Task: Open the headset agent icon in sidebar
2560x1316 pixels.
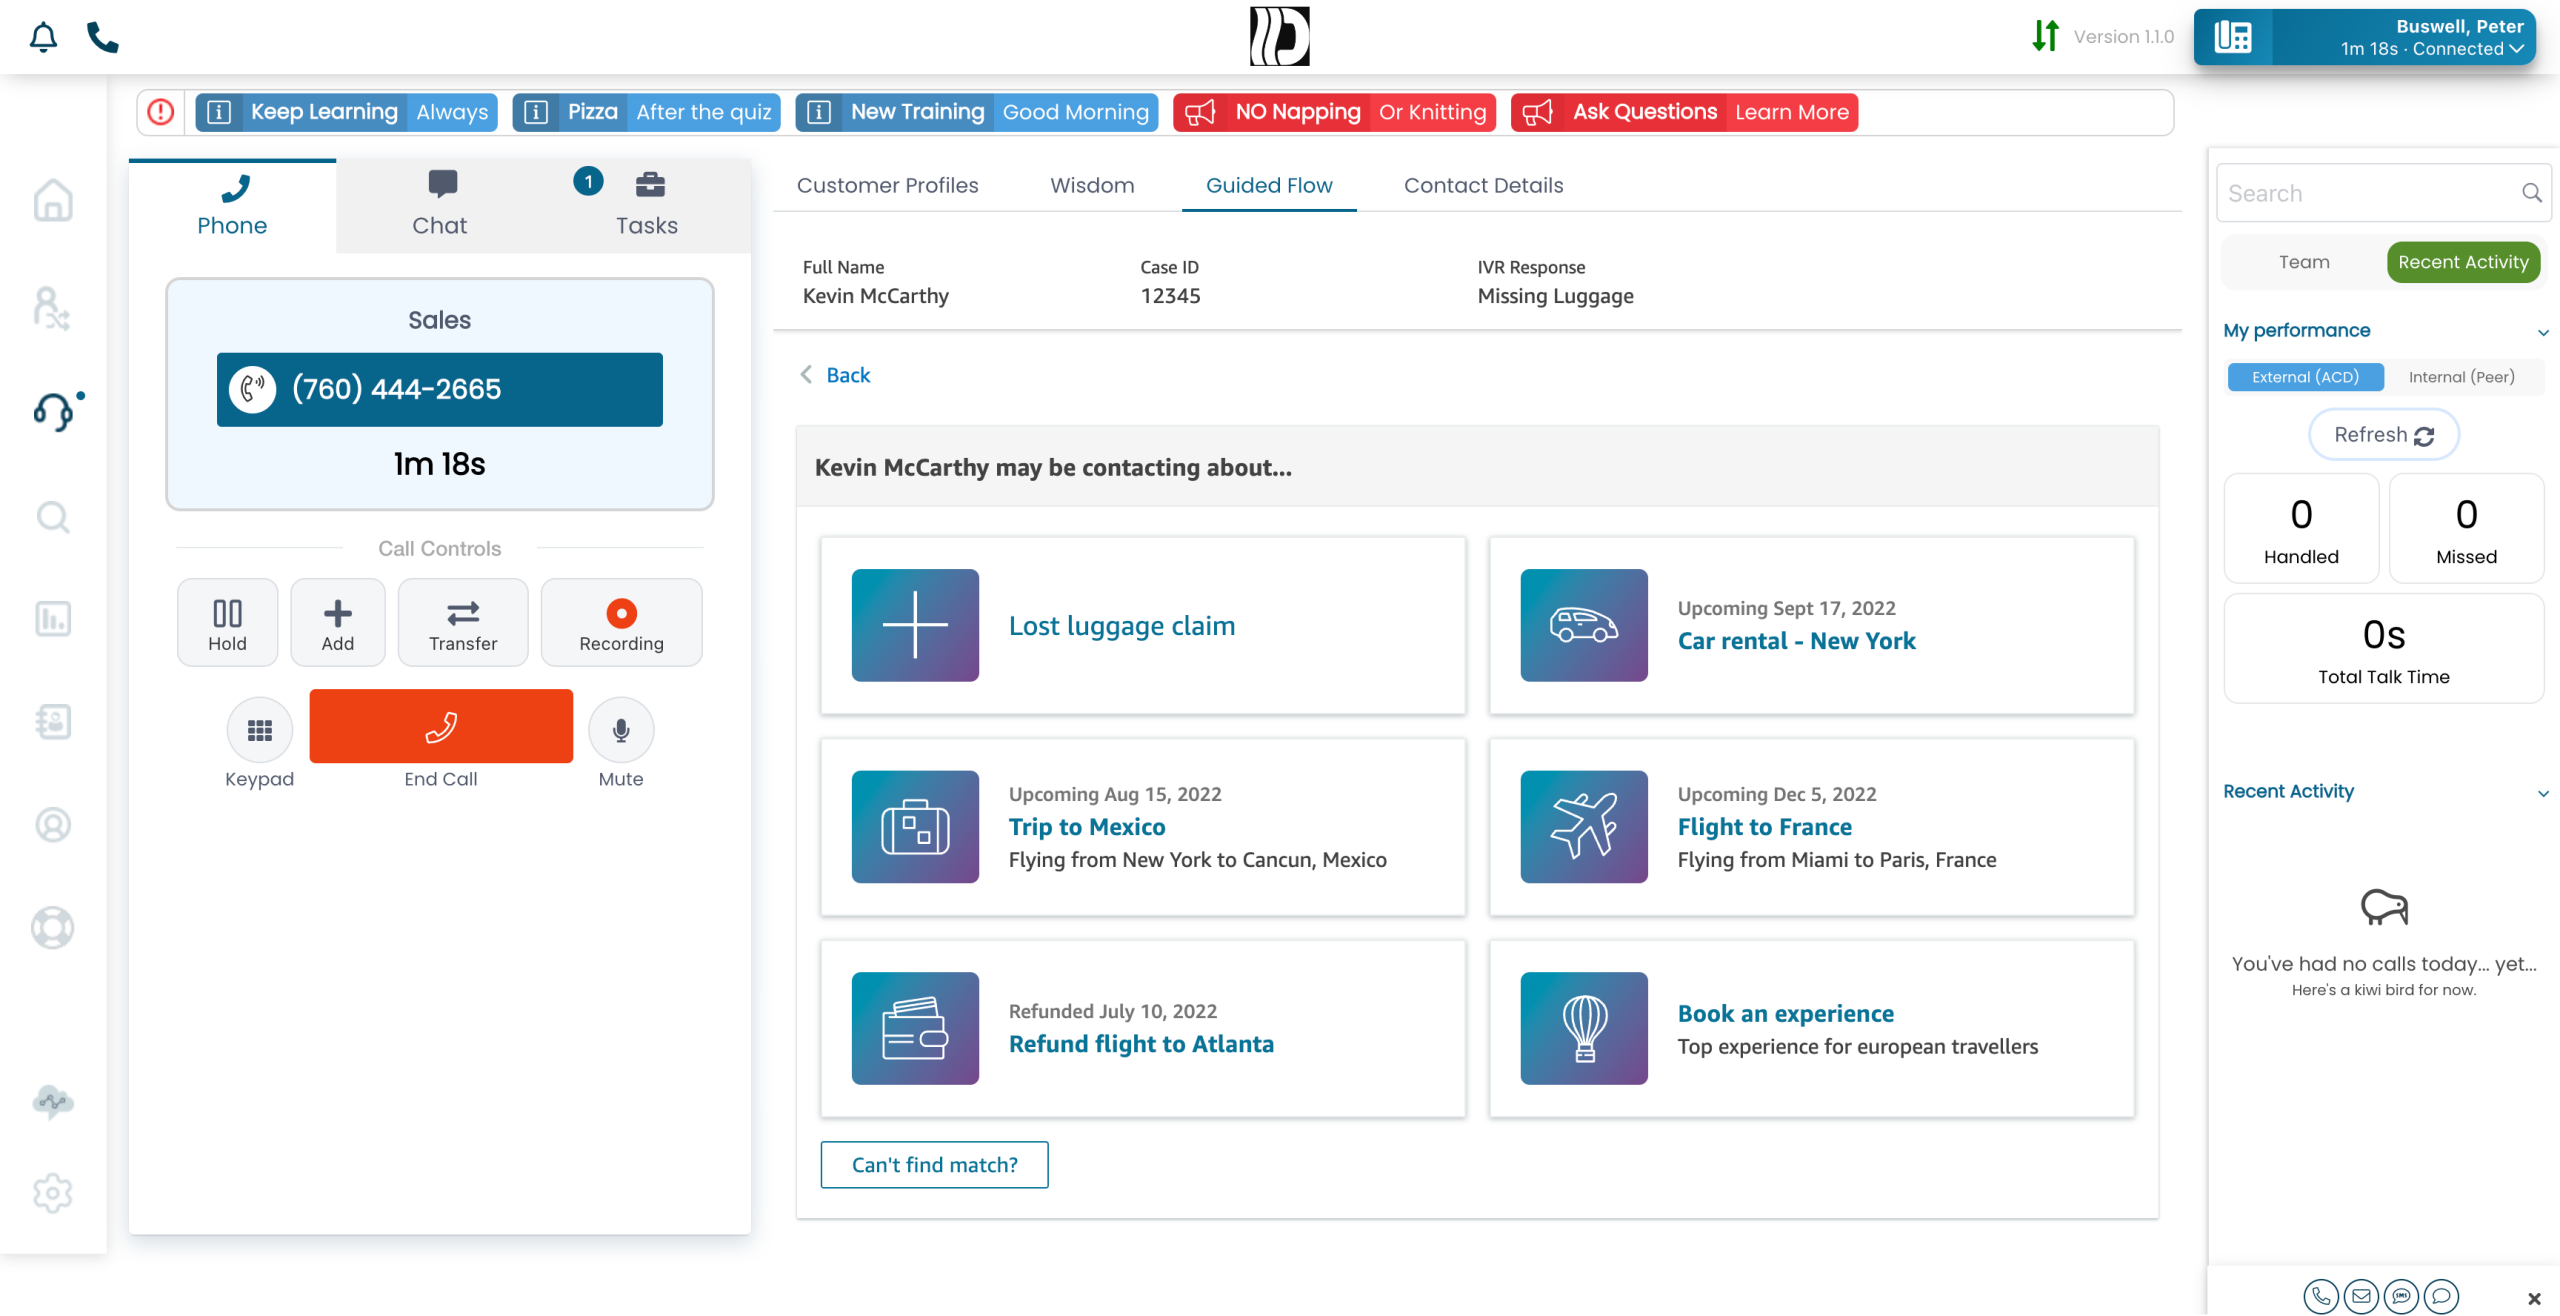Action: click(x=55, y=410)
